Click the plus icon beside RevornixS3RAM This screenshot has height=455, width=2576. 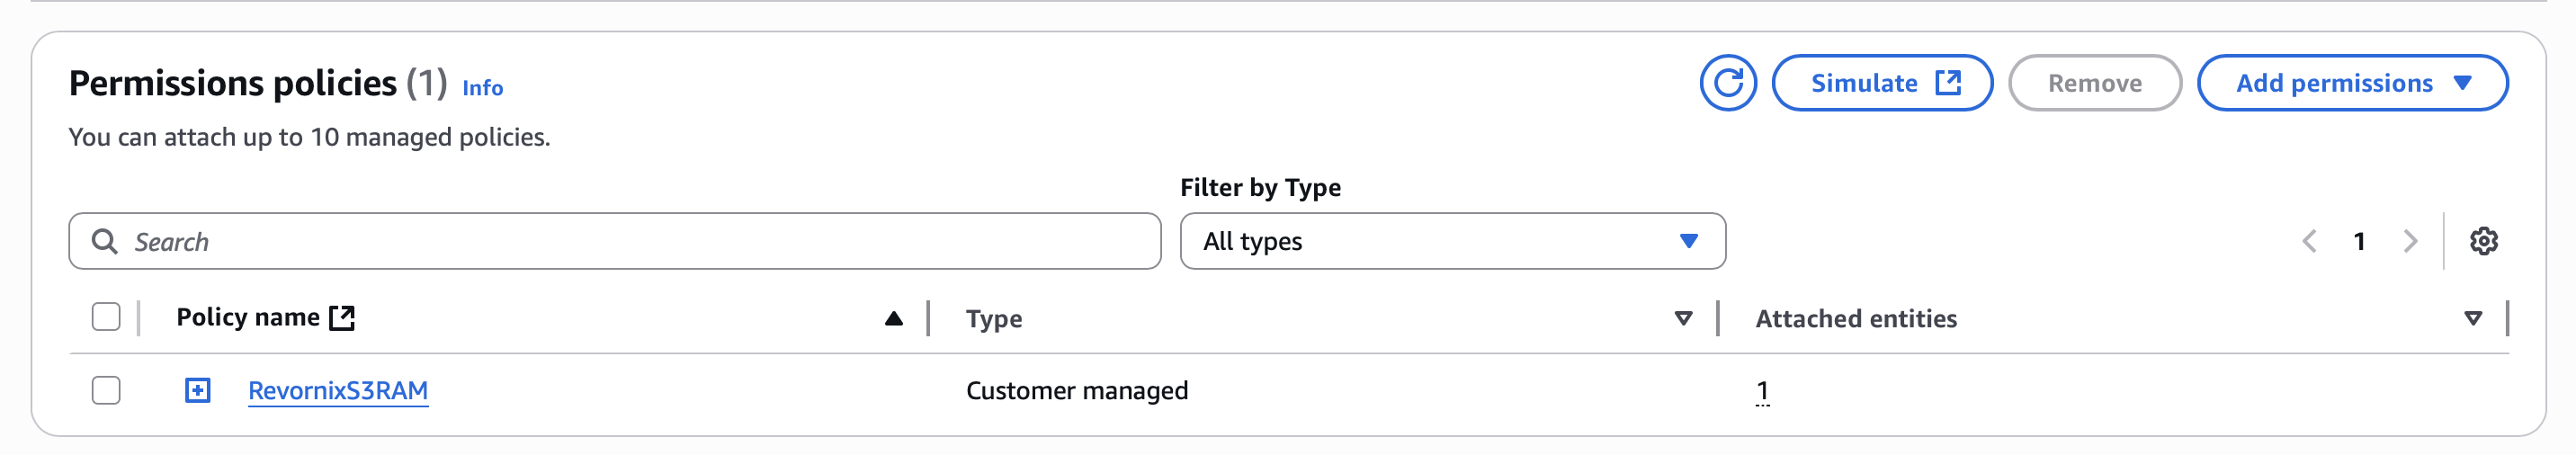coord(198,390)
